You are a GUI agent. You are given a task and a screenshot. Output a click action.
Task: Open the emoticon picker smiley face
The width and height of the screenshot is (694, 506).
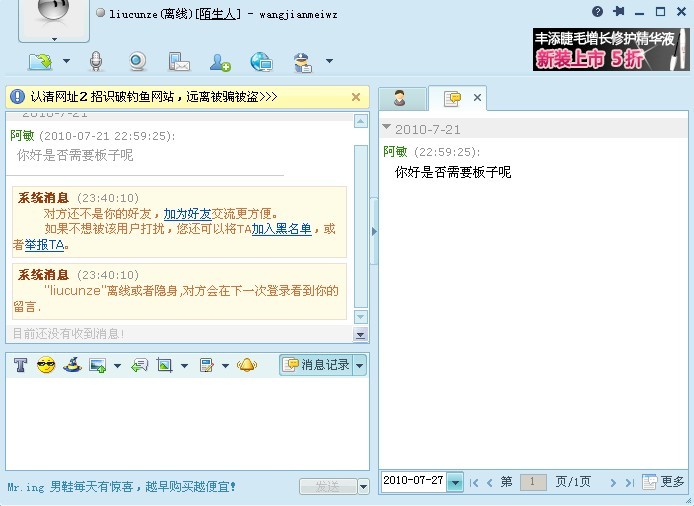pos(46,366)
